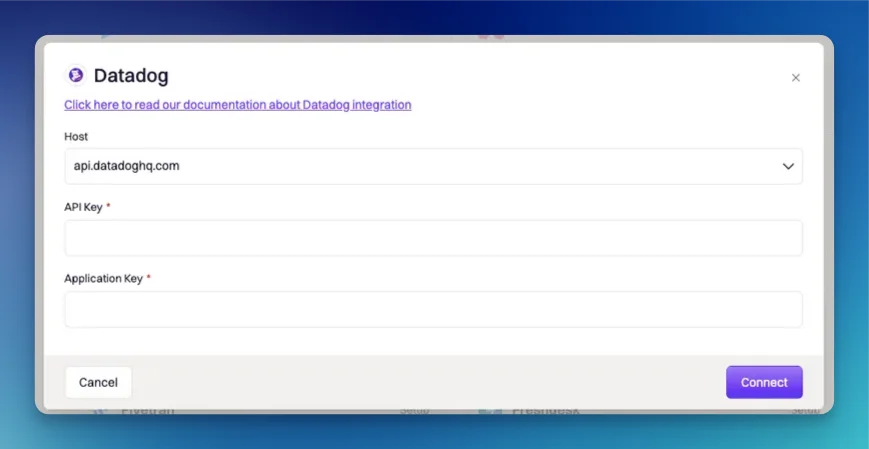
Task: Open the Datadog integration documentation link
Action: (238, 105)
